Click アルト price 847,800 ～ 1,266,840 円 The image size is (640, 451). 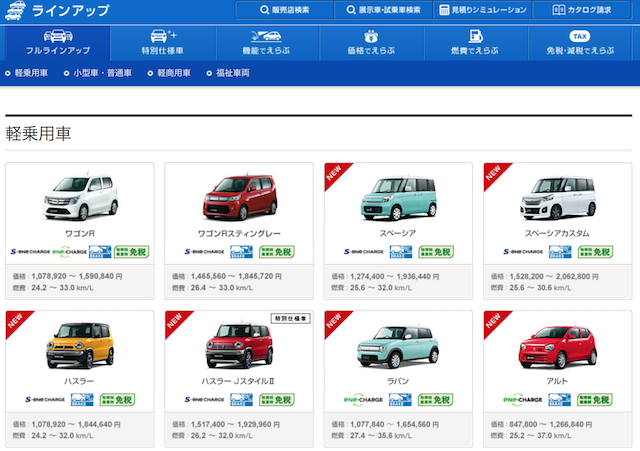tap(541, 424)
